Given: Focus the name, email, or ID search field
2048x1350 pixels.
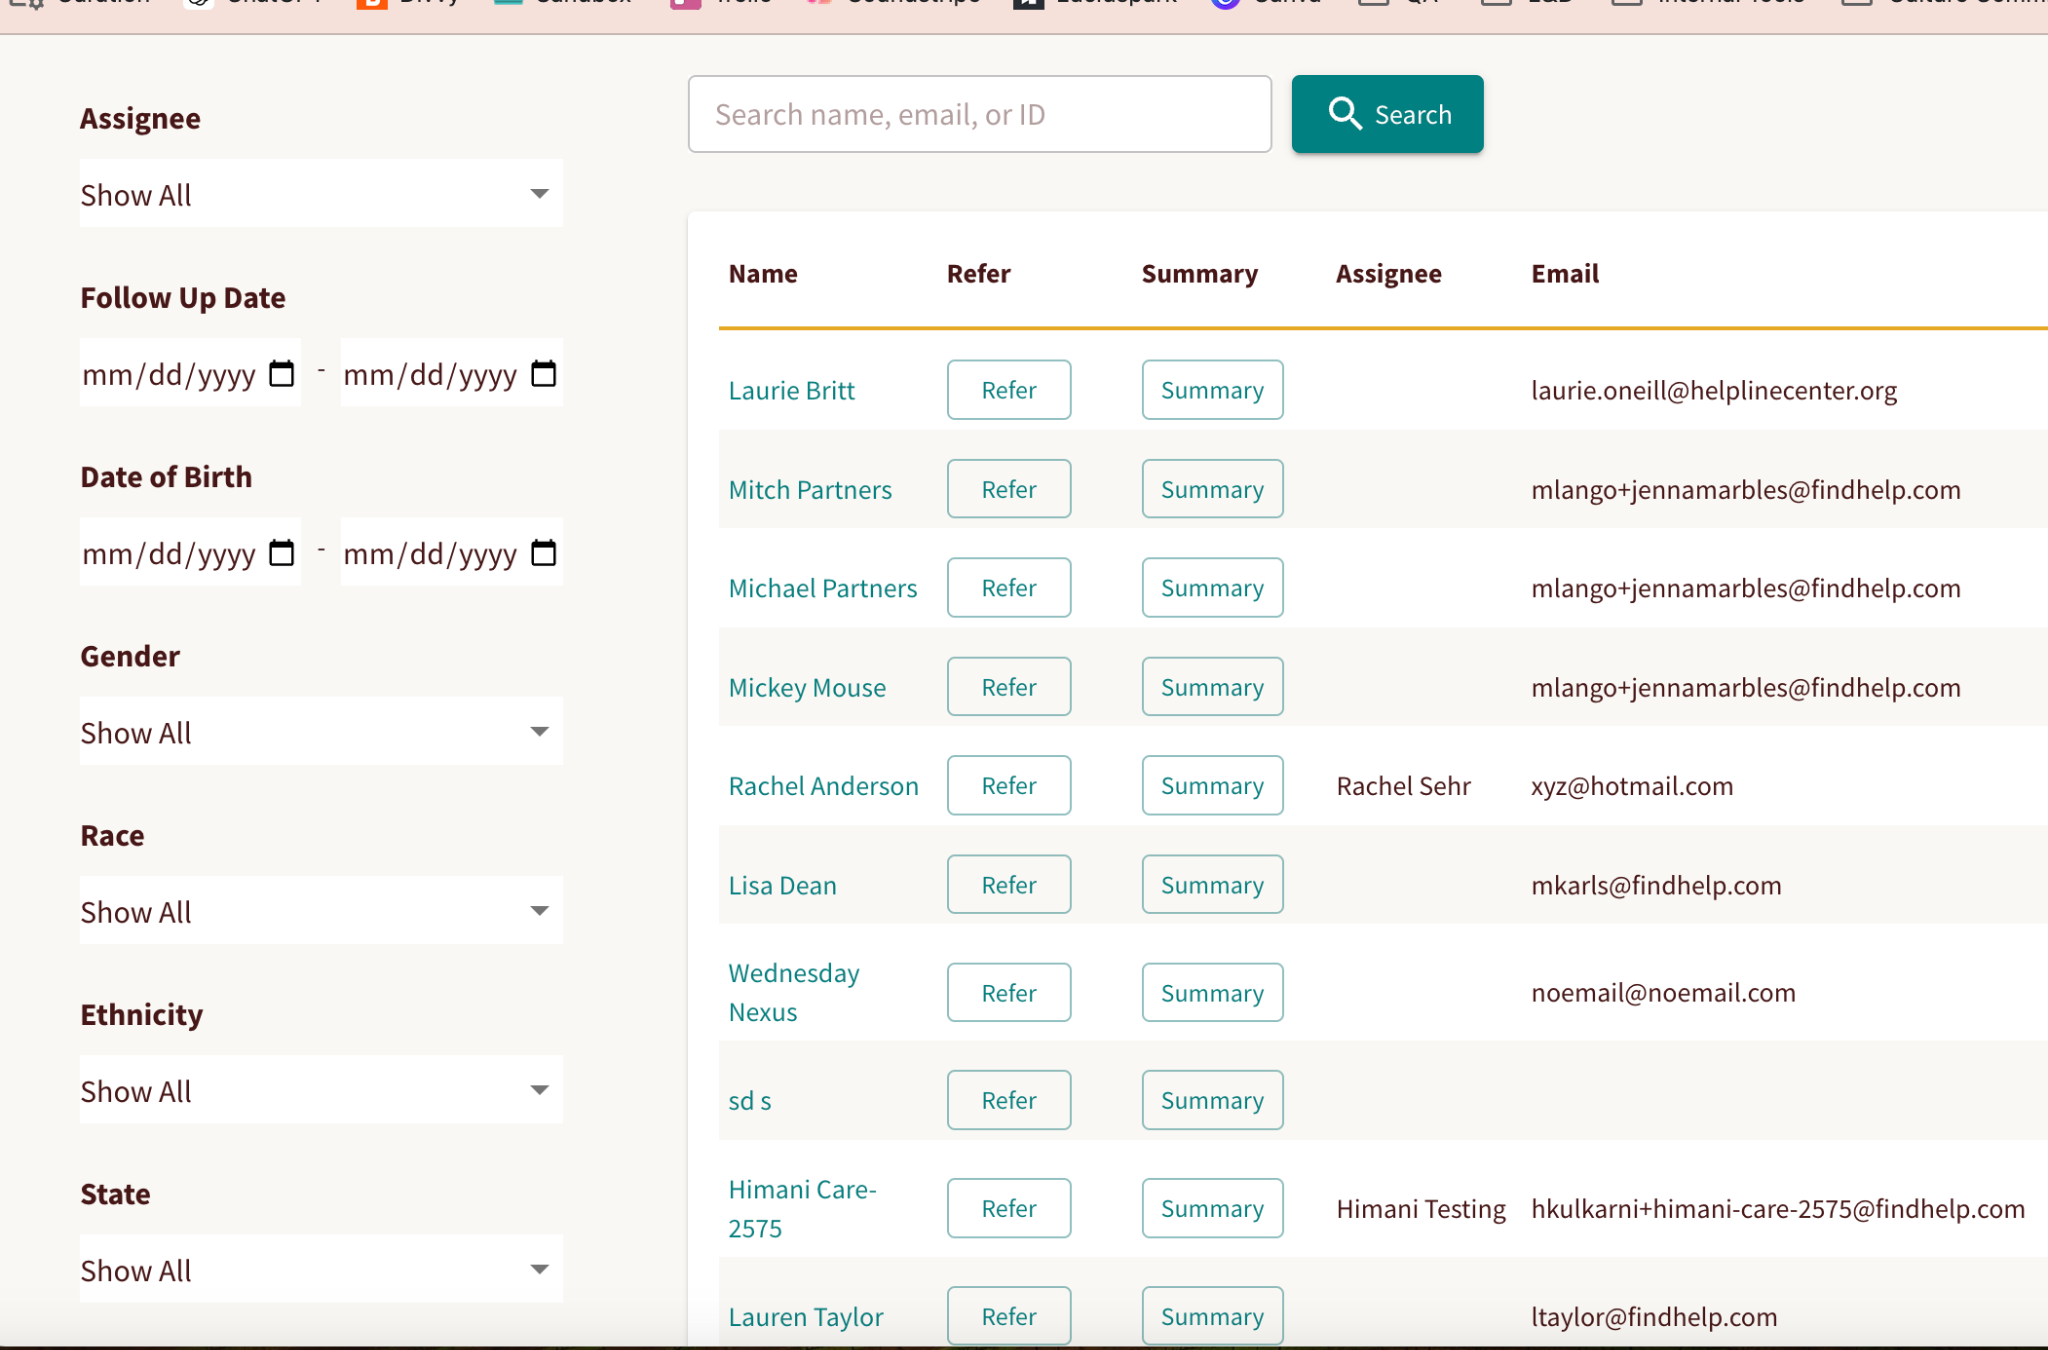Looking at the screenshot, I should tap(979, 114).
